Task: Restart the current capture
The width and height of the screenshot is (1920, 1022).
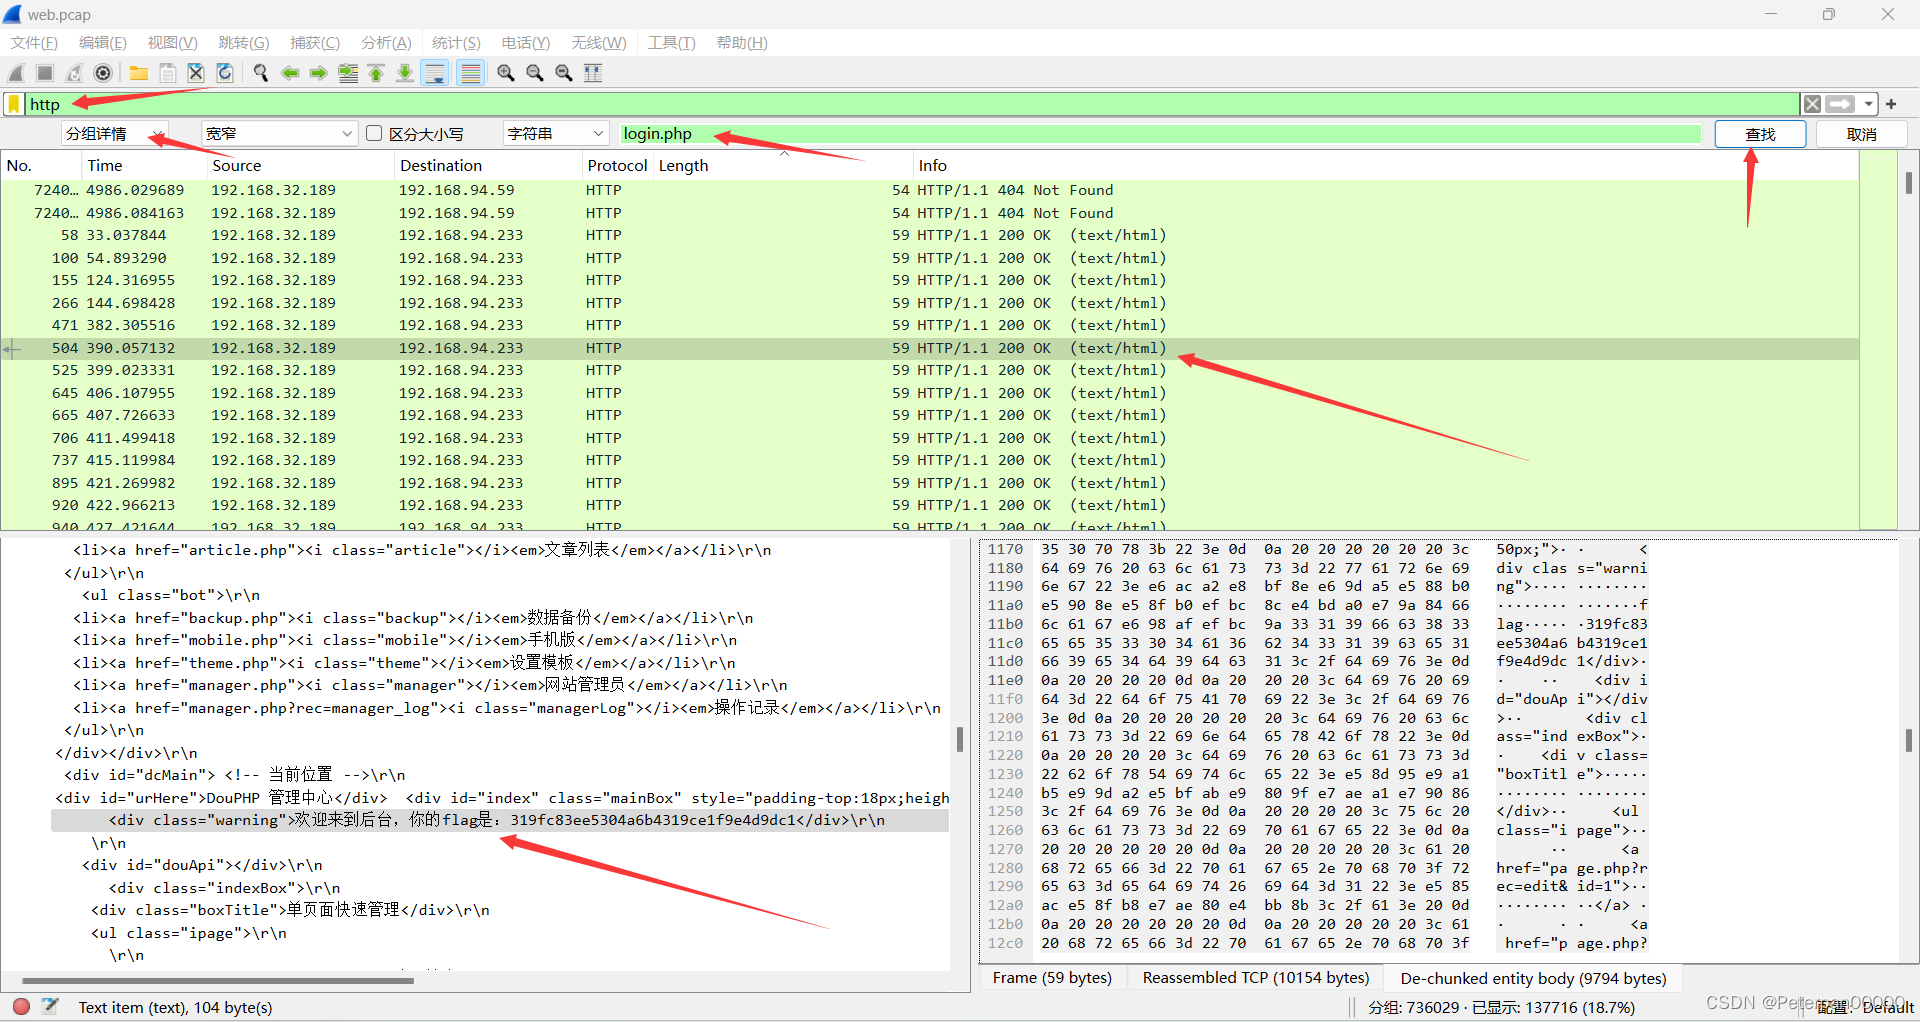Action: [74, 73]
